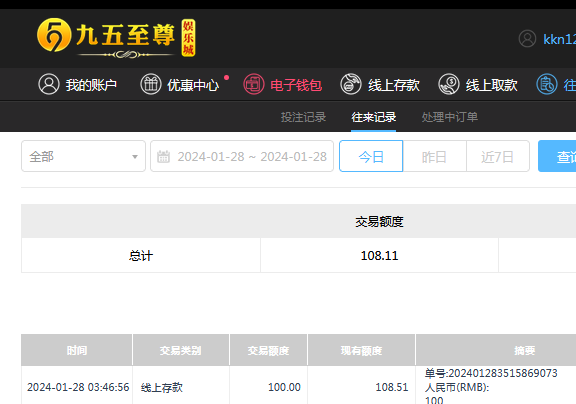Open the 优惠中心 gift icon

point(151,84)
